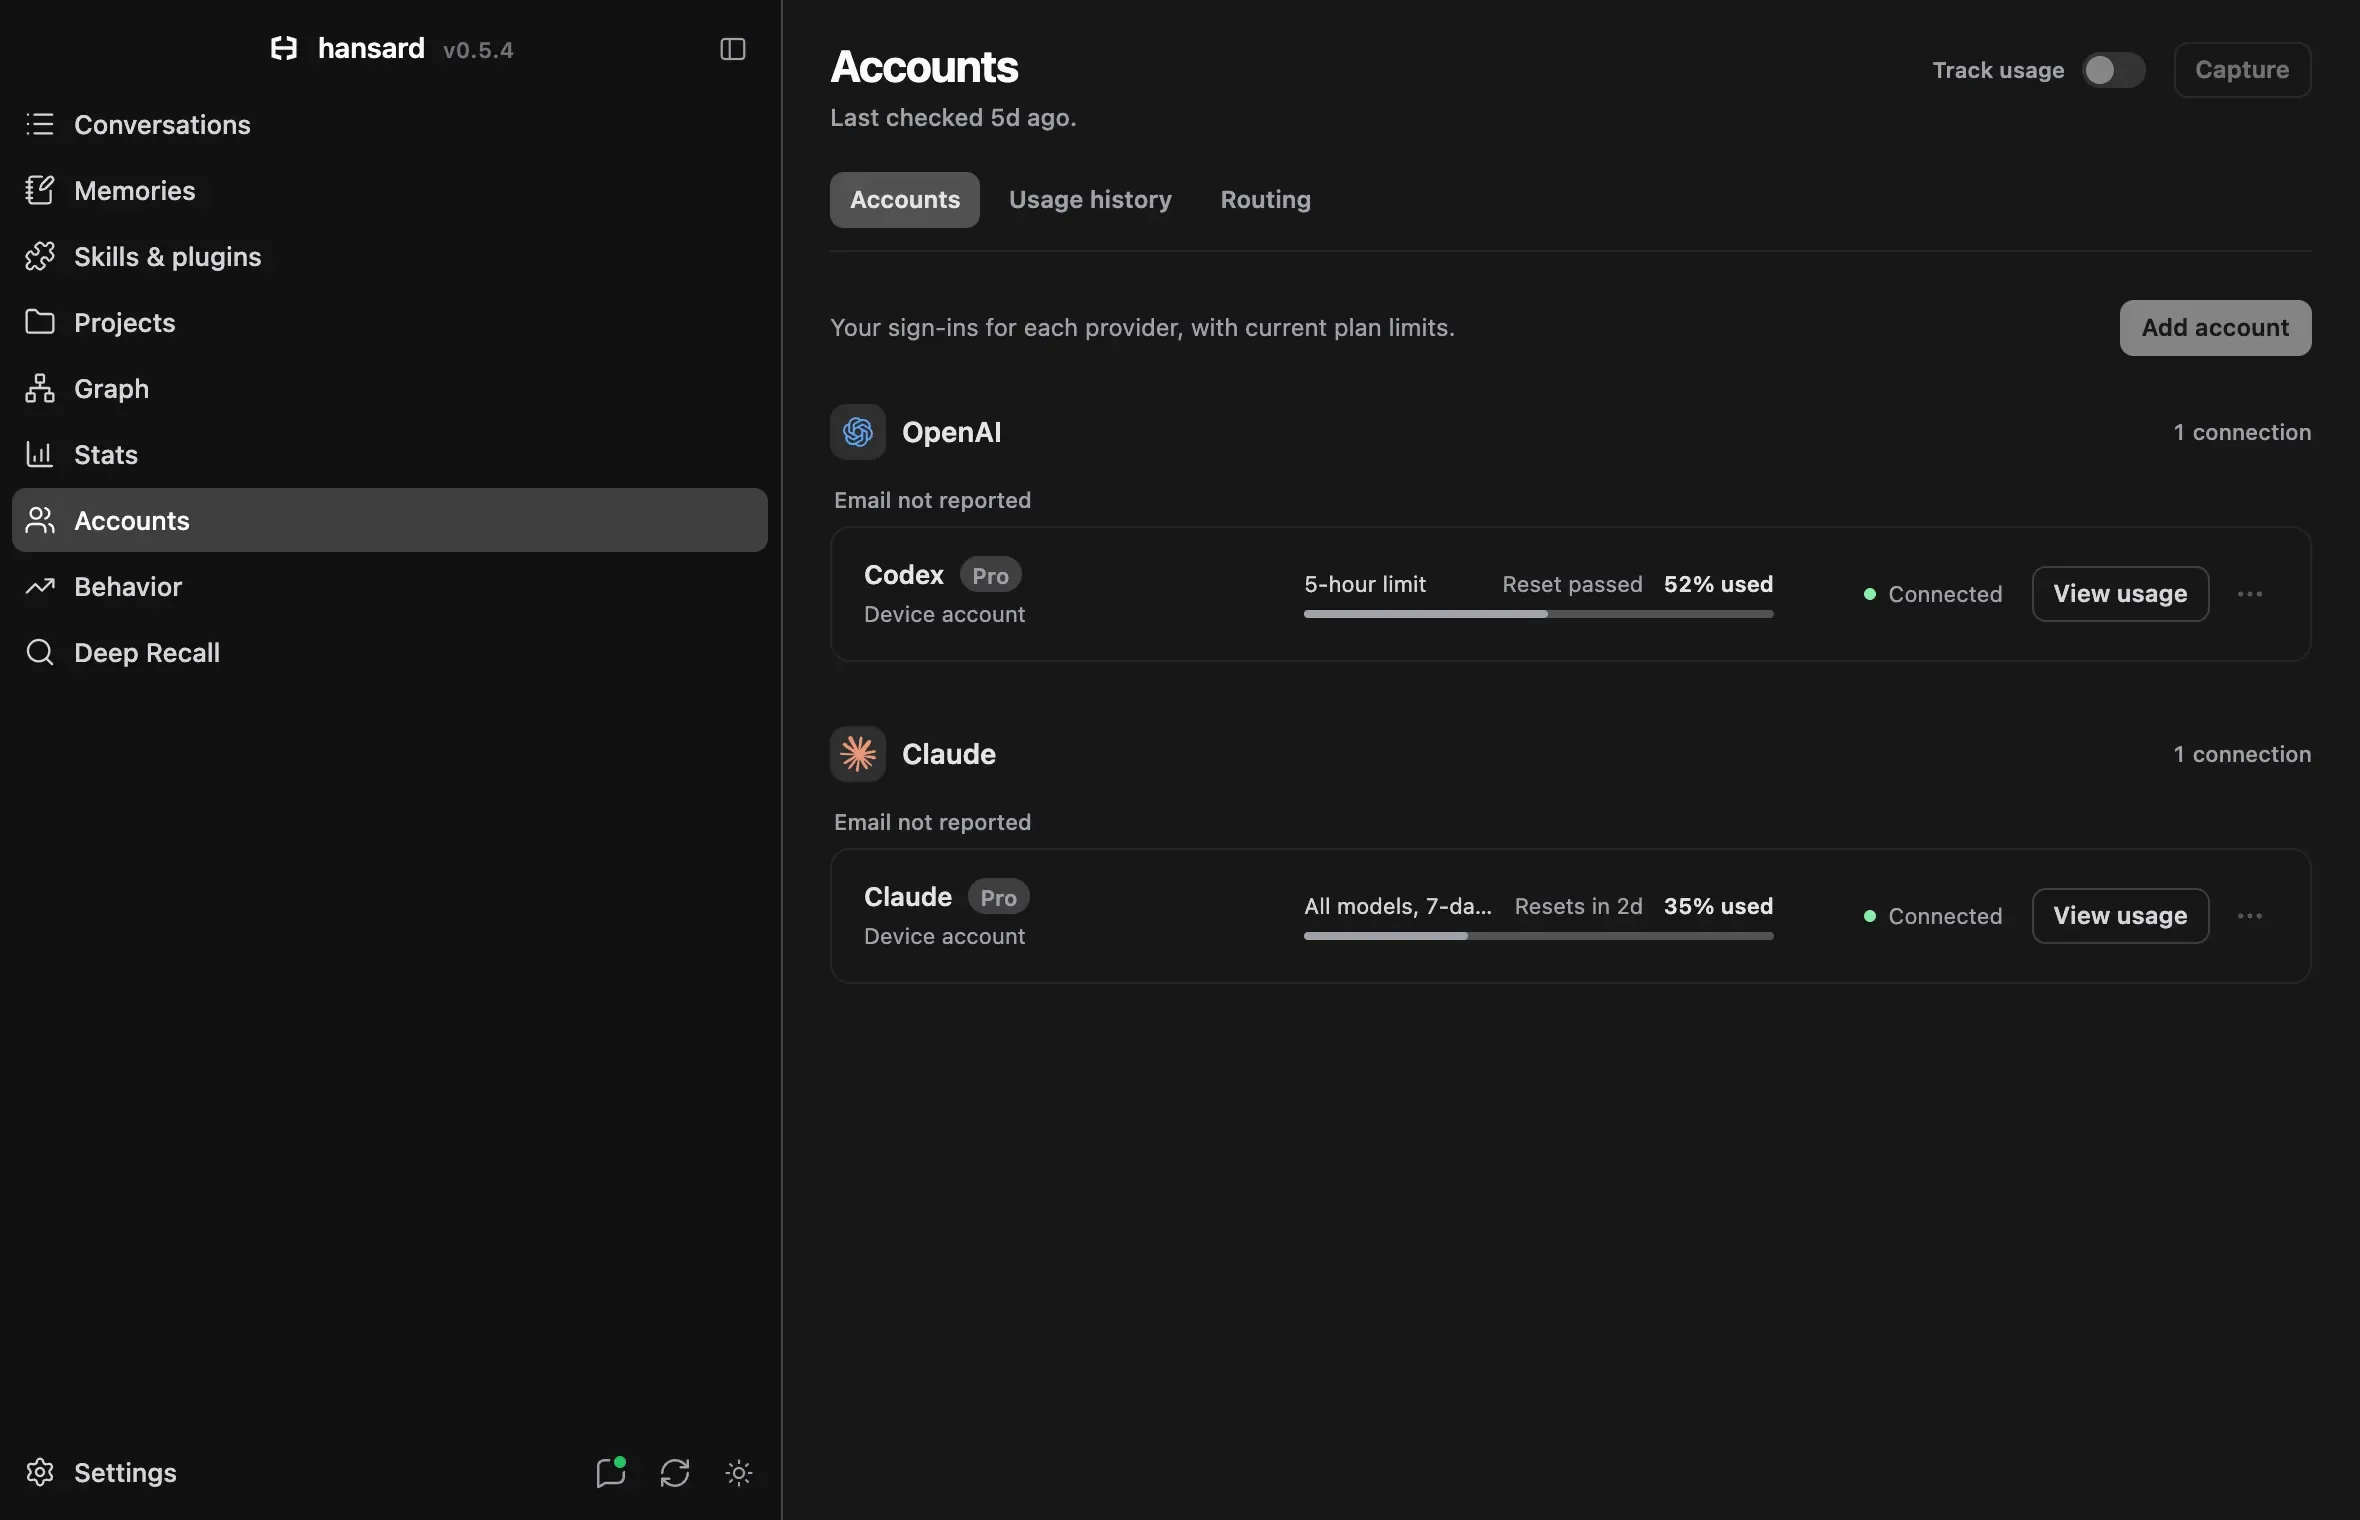Open Conversations list icon
2360x1520 pixels.
(x=40, y=124)
